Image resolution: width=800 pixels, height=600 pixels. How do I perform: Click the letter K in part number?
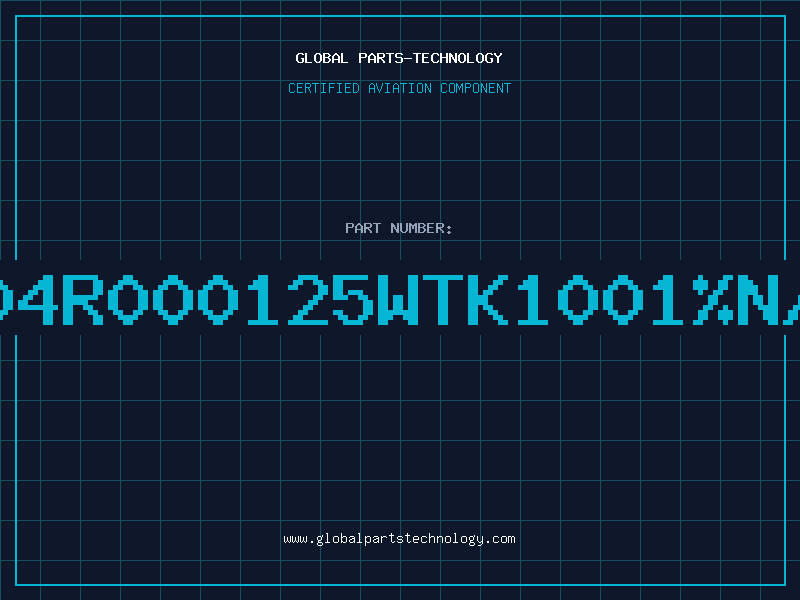click(x=488, y=299)
